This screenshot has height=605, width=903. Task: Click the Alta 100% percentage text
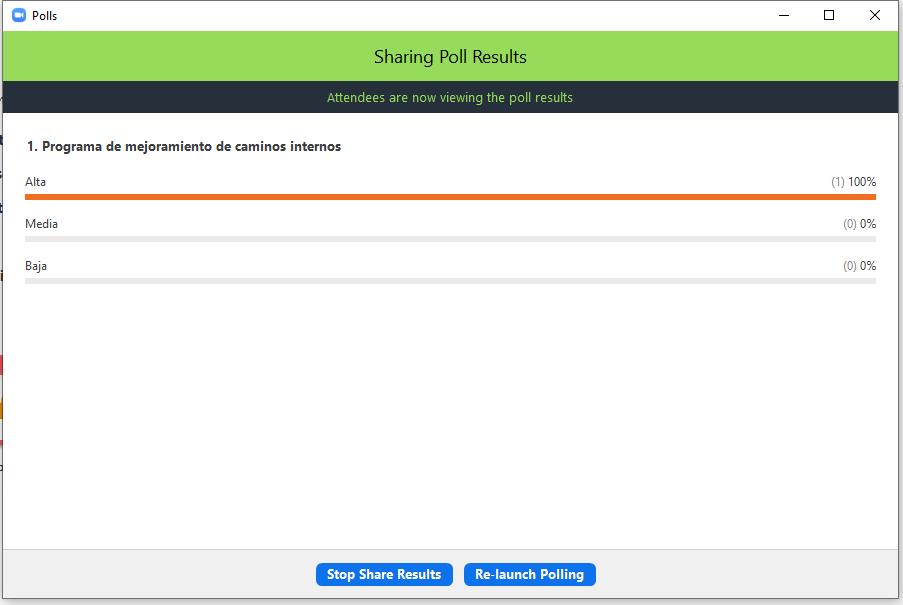862,182
